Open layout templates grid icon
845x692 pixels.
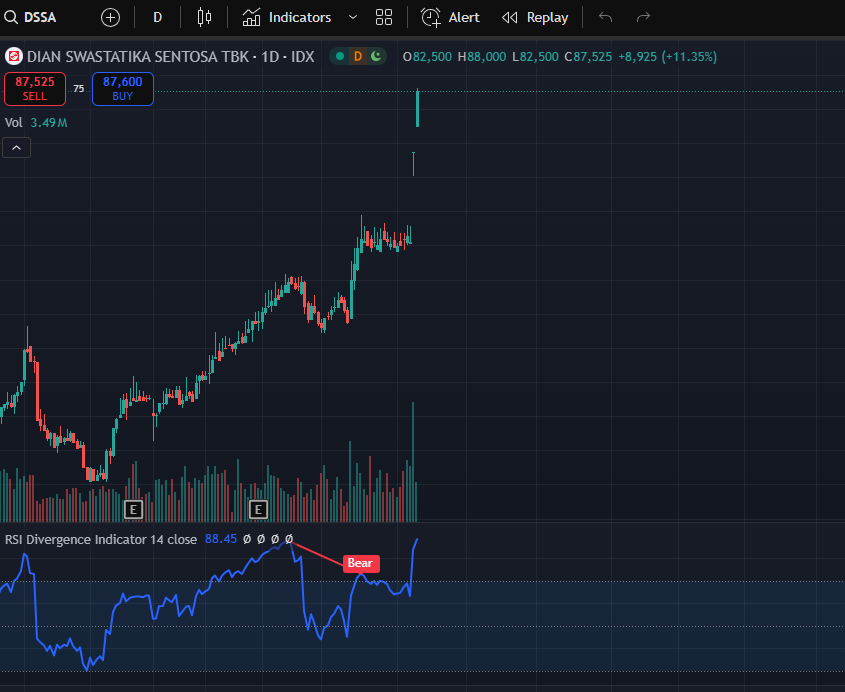coord(384,17)
